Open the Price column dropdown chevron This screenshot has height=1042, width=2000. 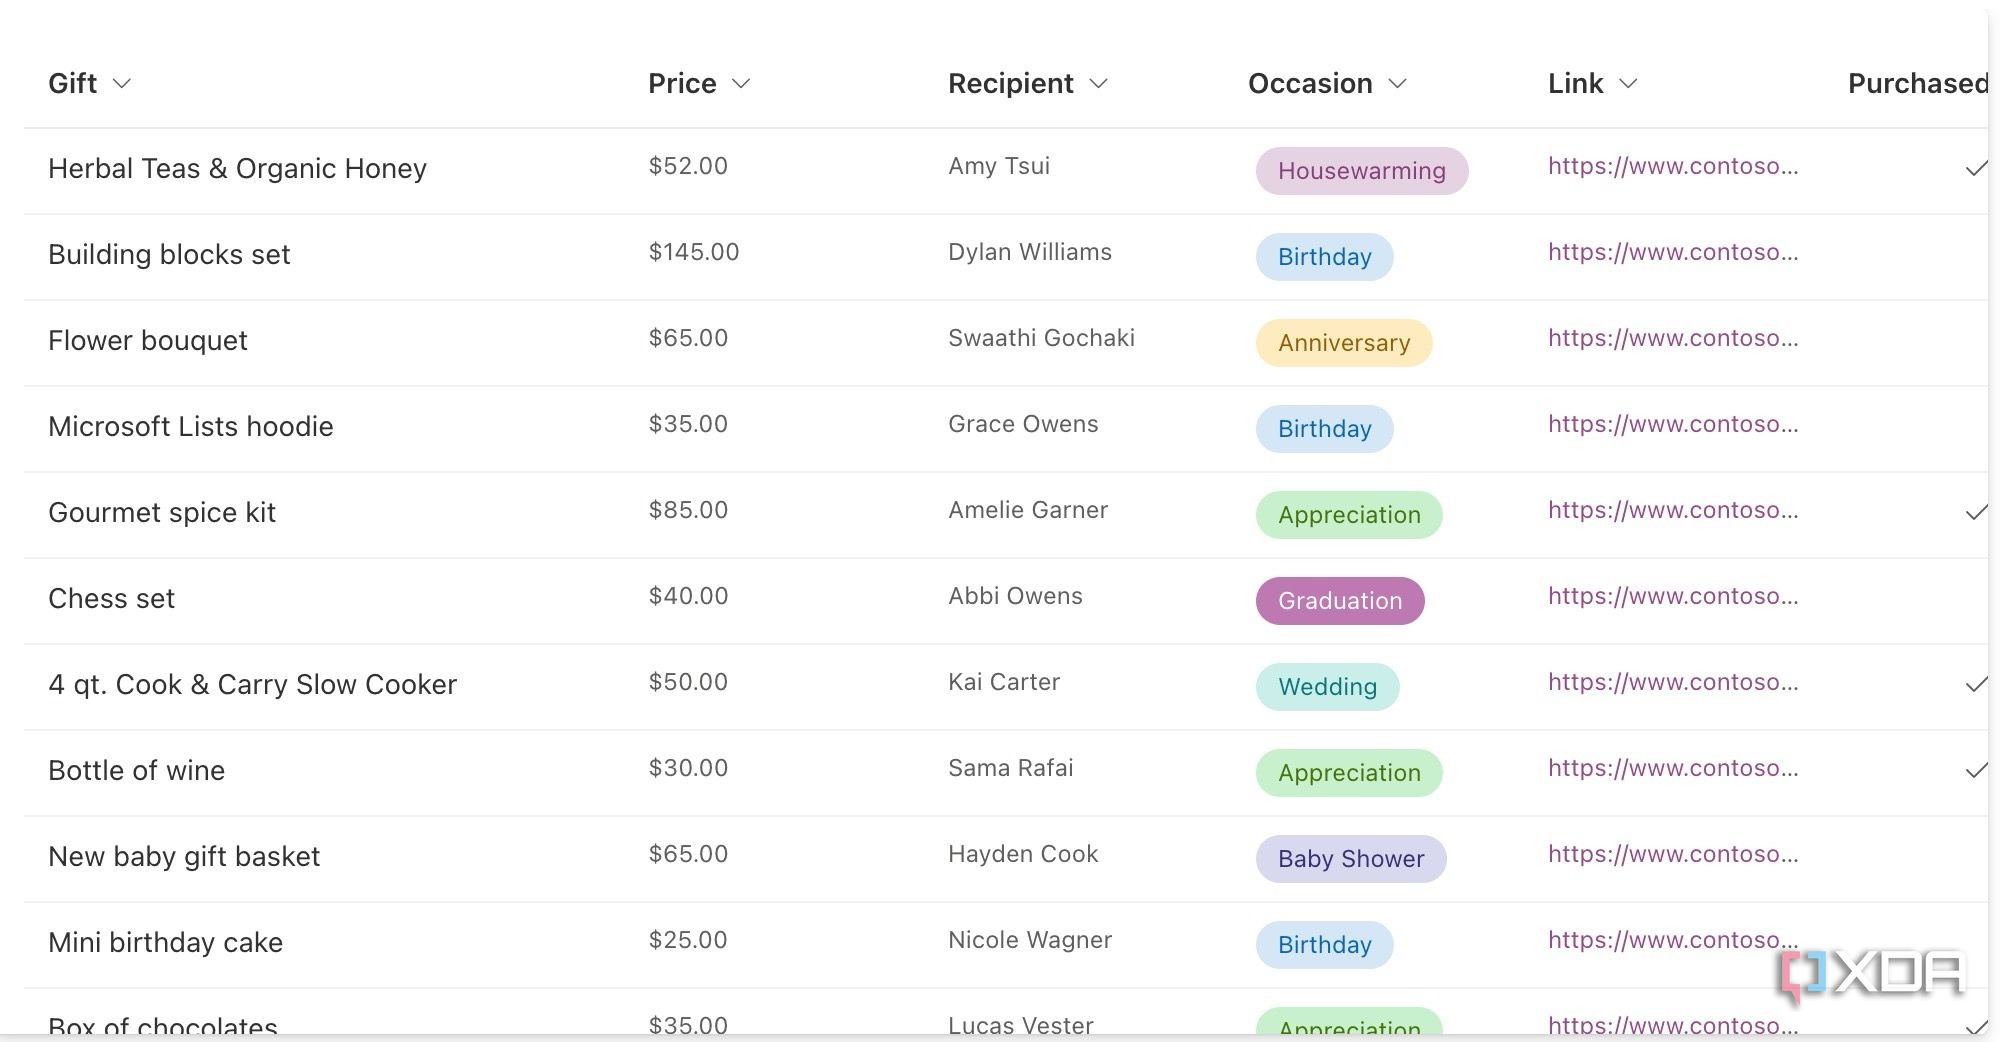741,84
